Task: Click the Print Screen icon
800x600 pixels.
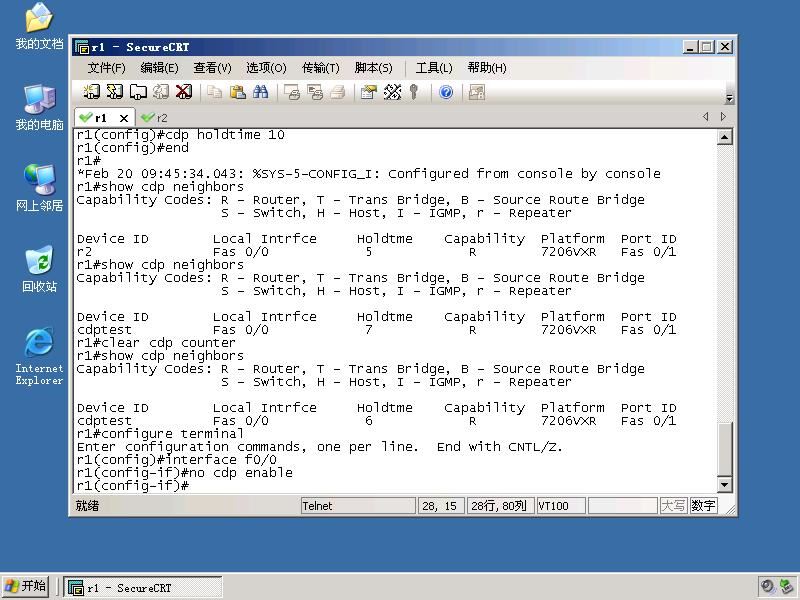Action: point(292,92)
